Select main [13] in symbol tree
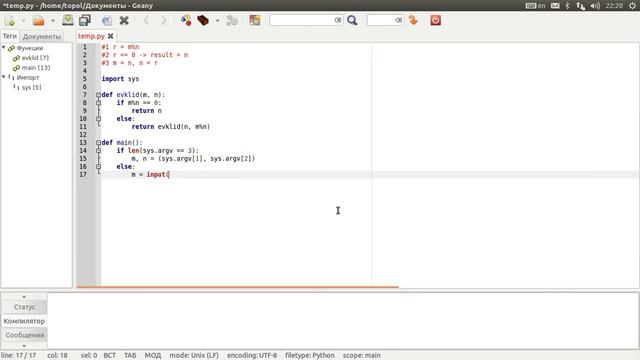Viewport: 640px width, 360px height. click(36, 67)
